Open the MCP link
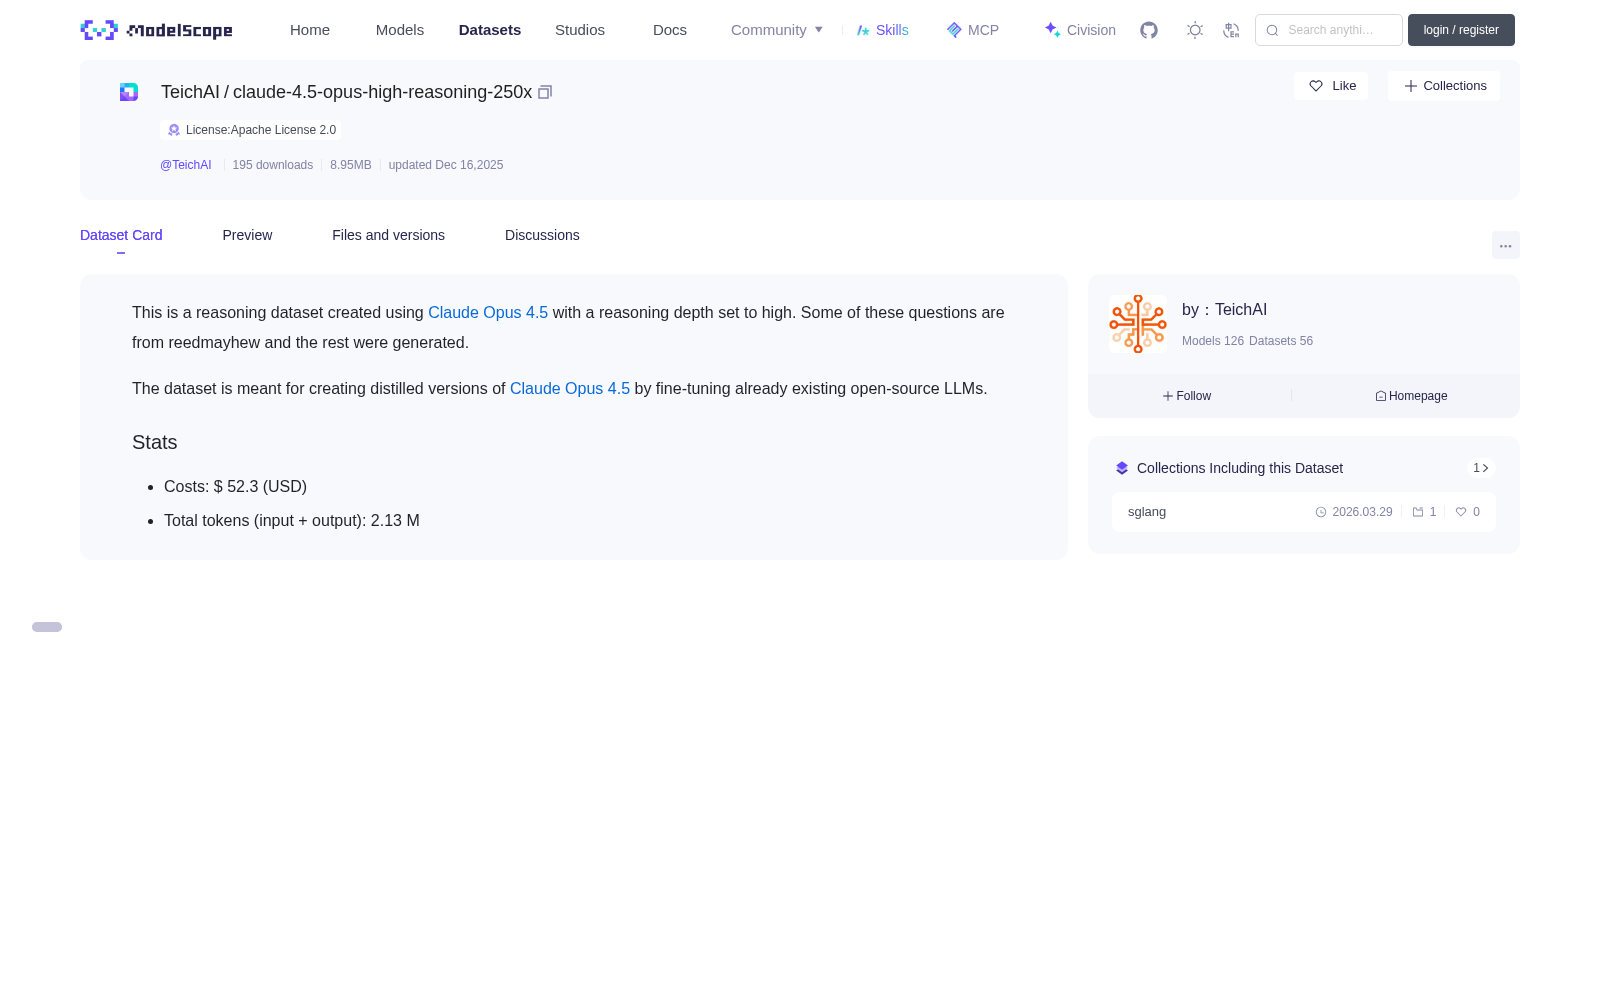The height and width of the screenshot is (1000, 1600). tap(973, 30)
